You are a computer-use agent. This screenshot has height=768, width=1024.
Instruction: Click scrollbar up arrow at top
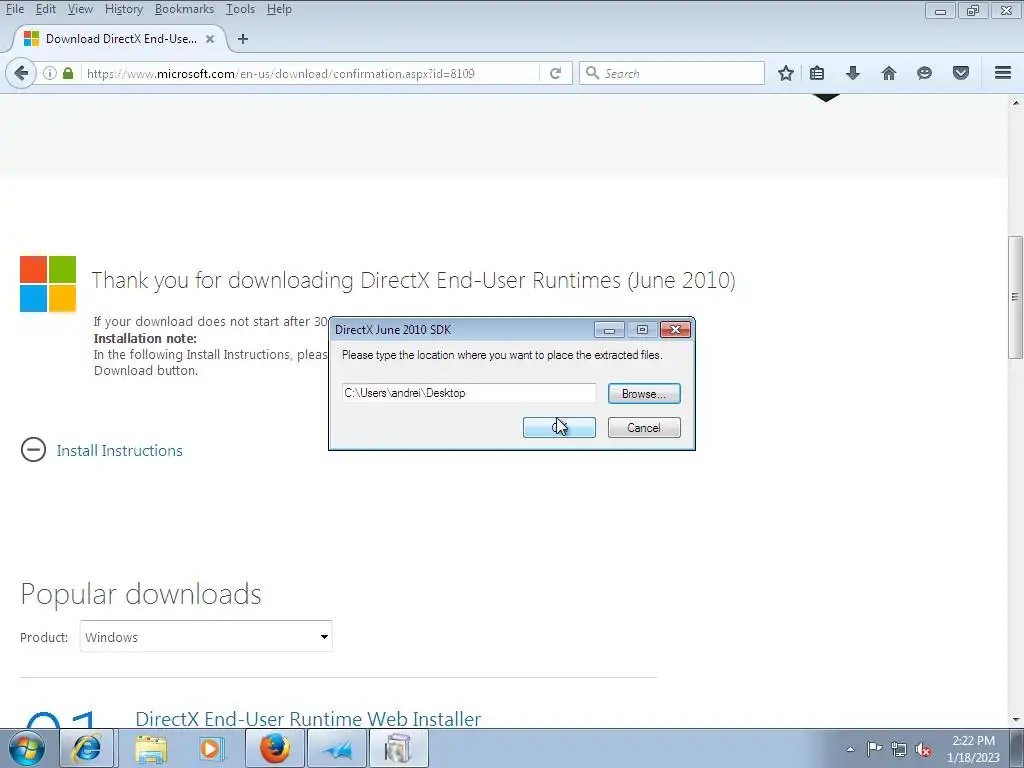1015,103
